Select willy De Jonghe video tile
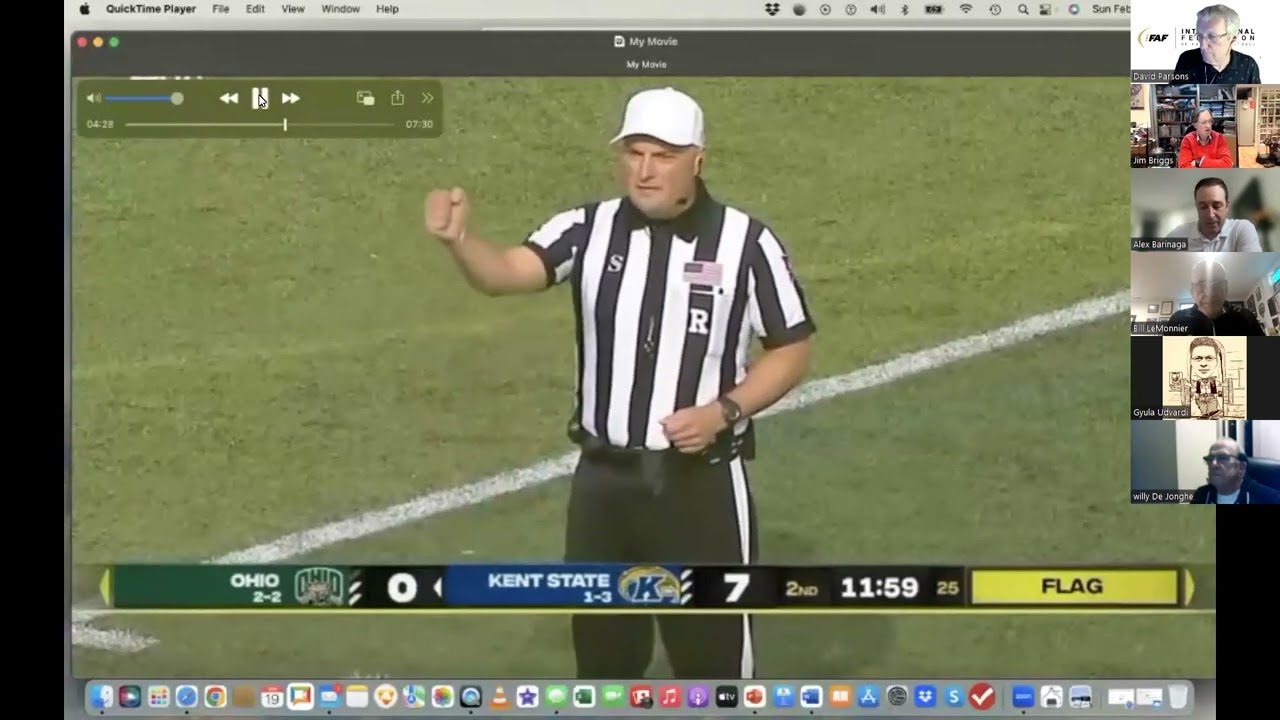 coord(1205,462)
